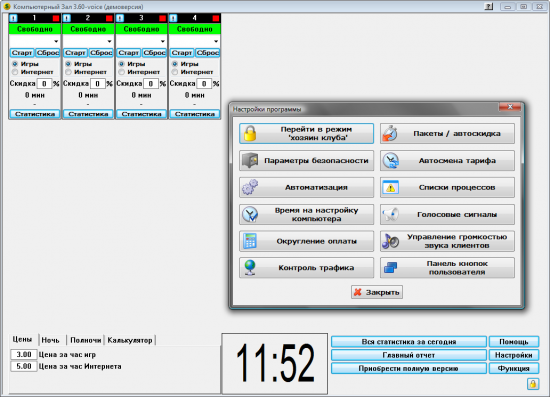
Task: Close the Настройки программы dialog with title X
Action: click(x=510, y=107)
